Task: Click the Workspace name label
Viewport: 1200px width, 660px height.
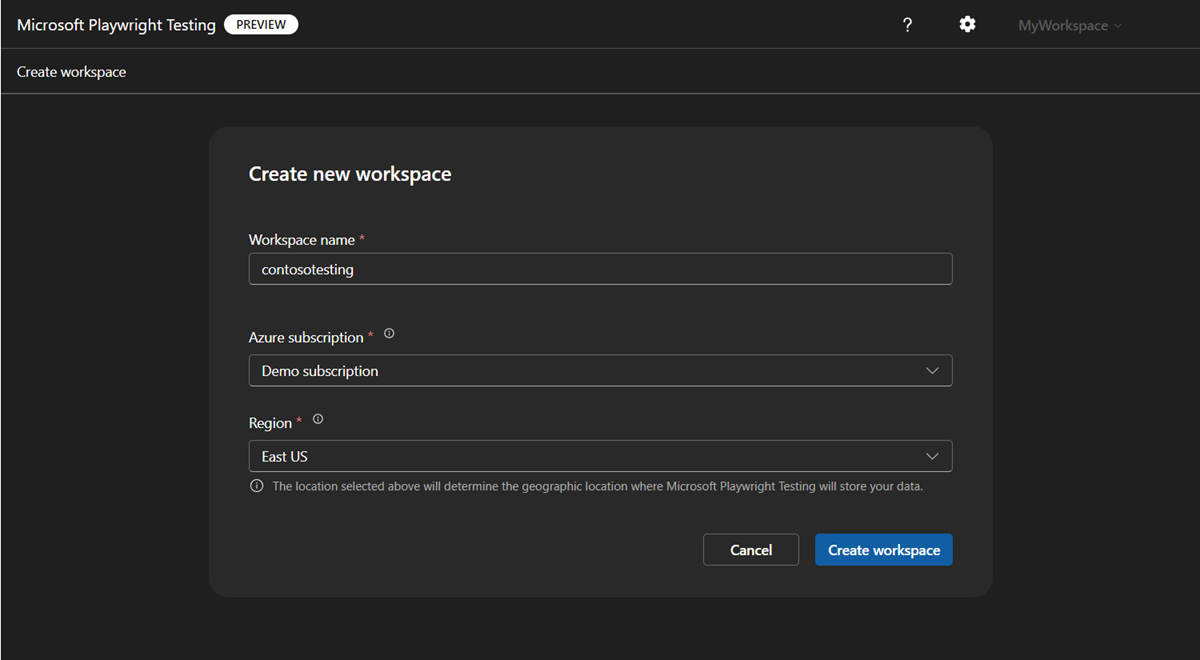Action: (x=300, y=239)
